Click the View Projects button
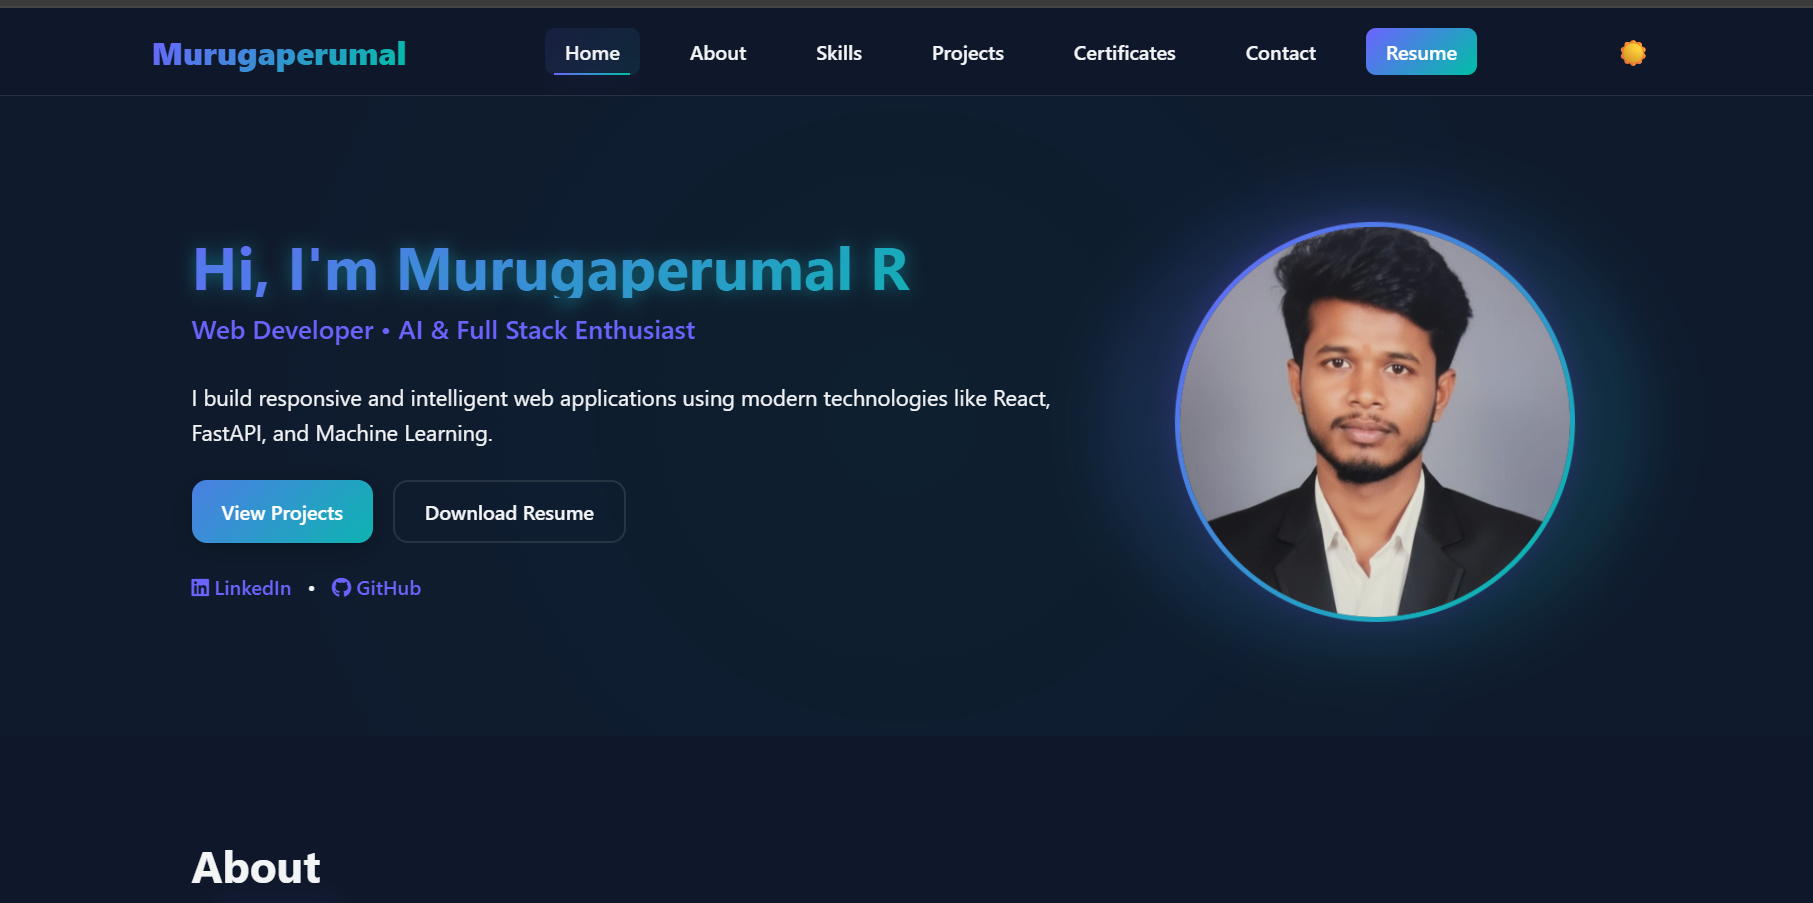The image size is (1813, 903). (x=281, y=512)
